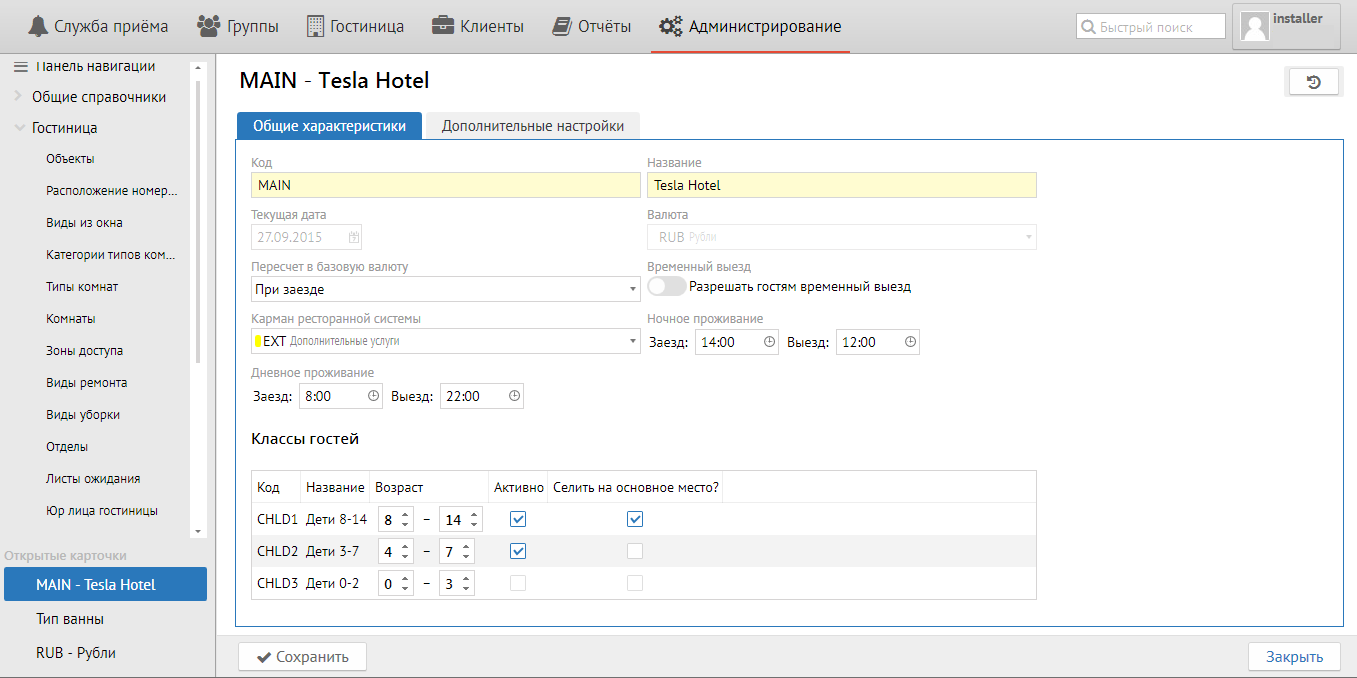Enable temporary guest departure toggle
This screenshot has width=1357, height=678.
[667, 287]
